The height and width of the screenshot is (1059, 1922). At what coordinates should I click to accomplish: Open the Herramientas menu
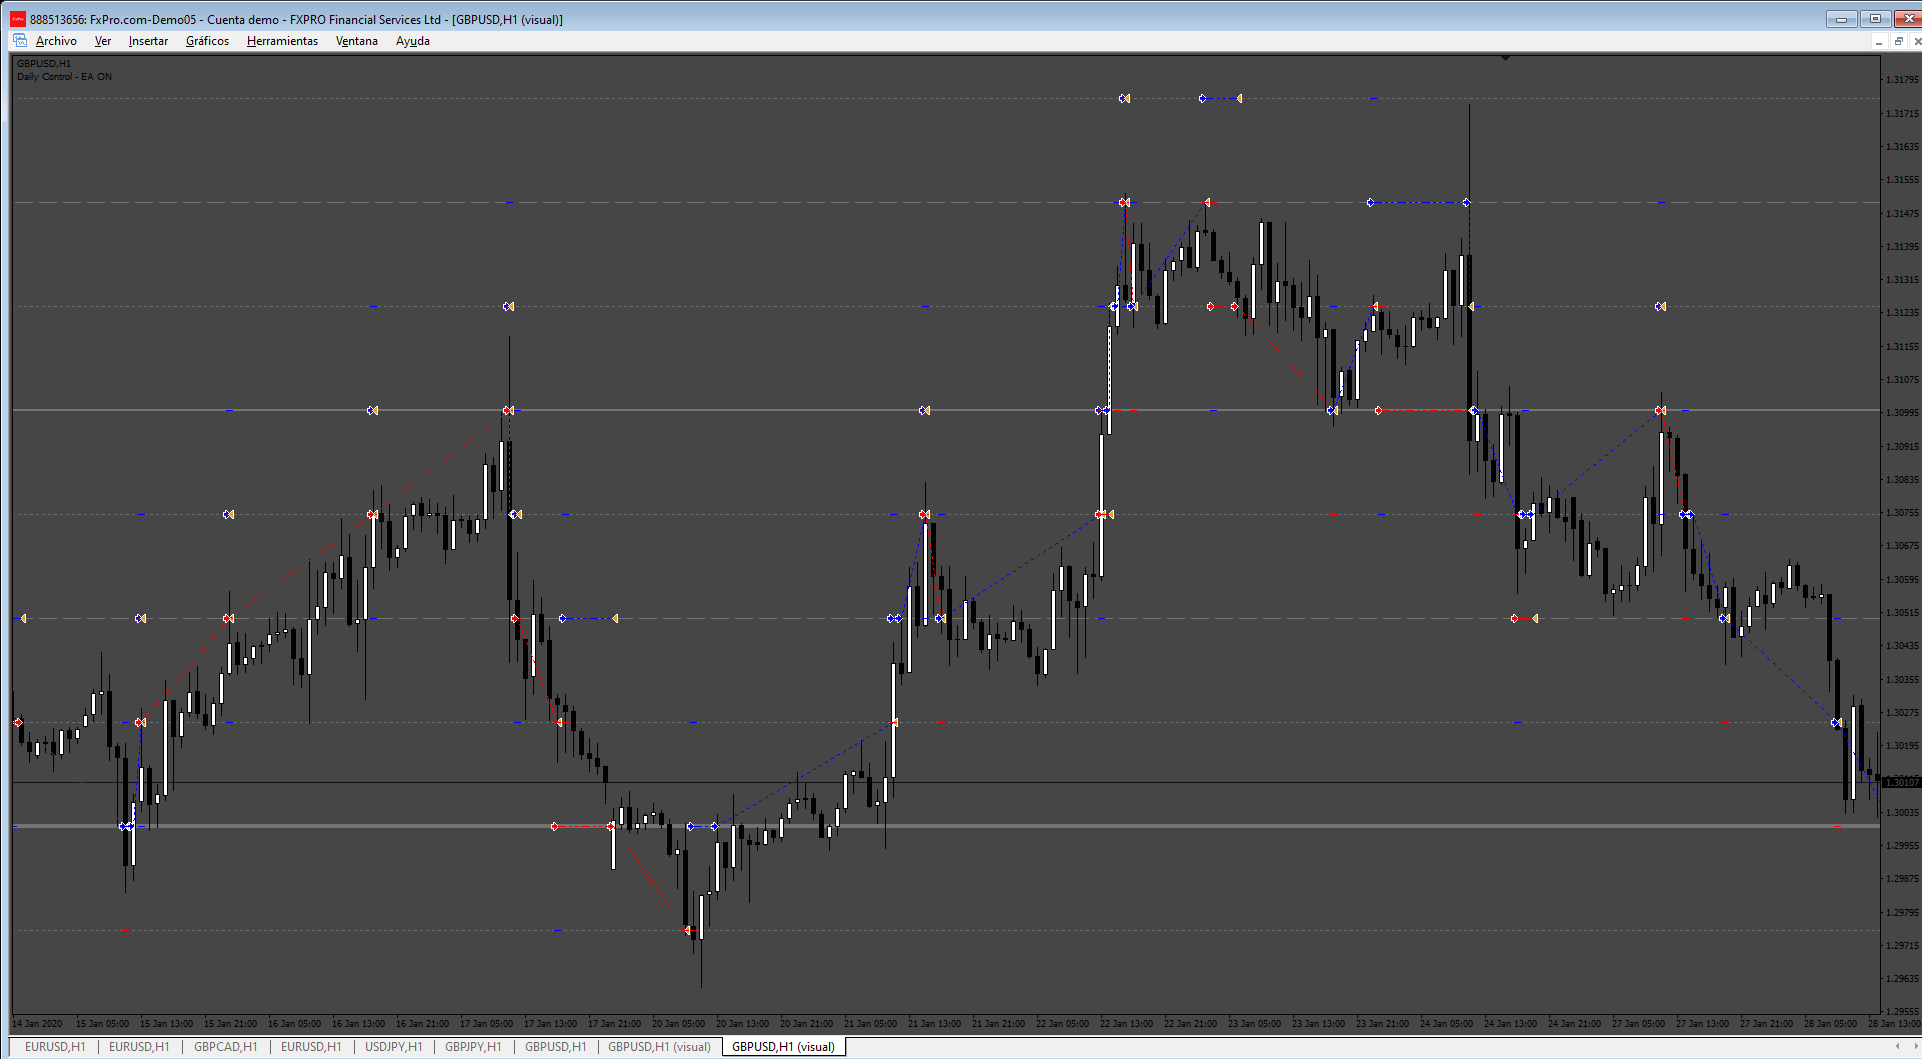tap(282, 41)
